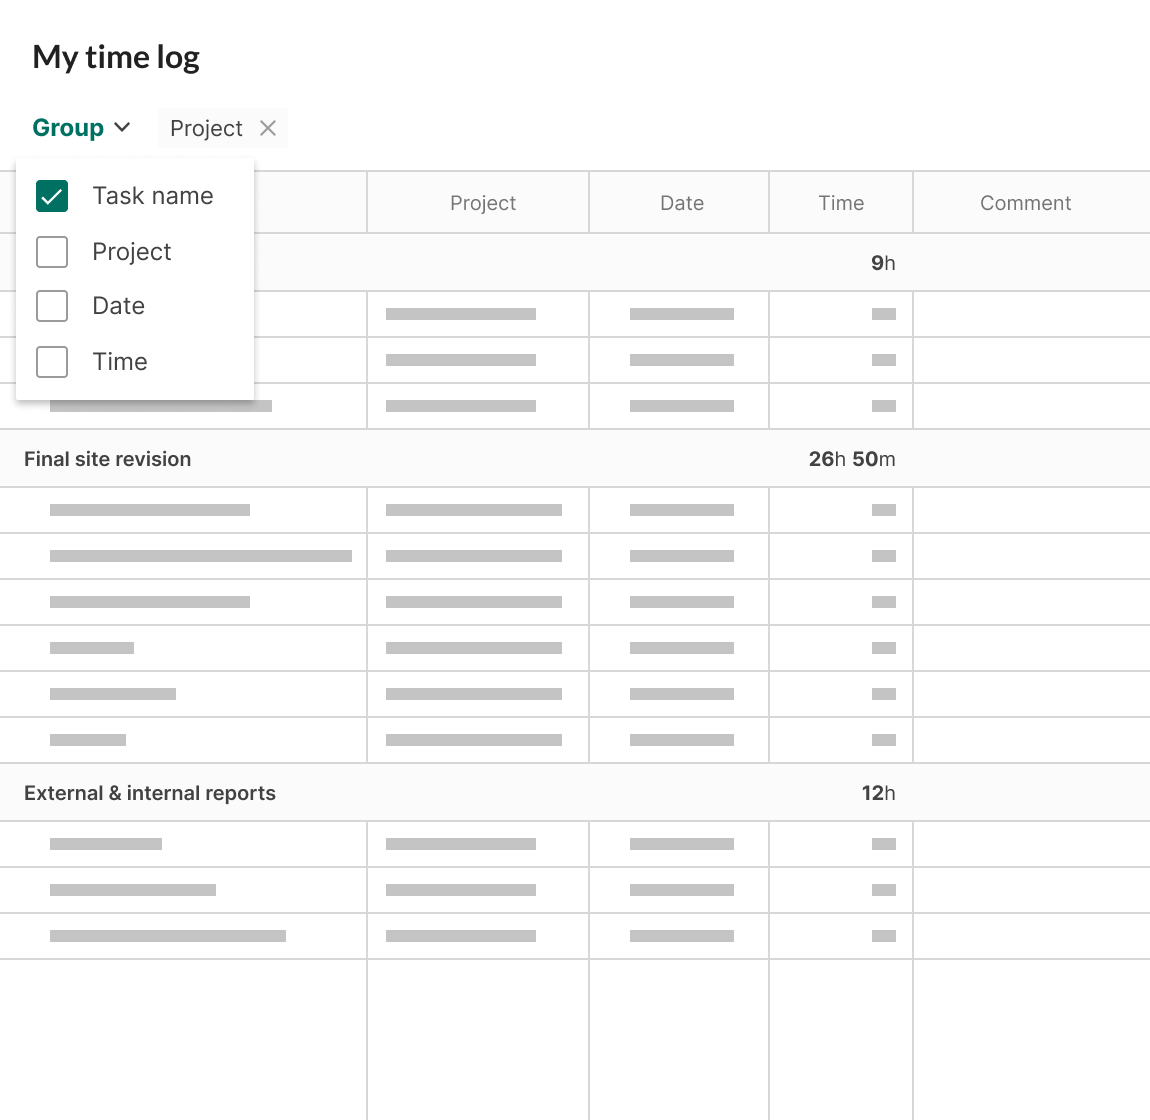Enable the Date grouping checkbox
Image resolution: width=1150 pixels, height=1120 pixels.
click(51, 306)
